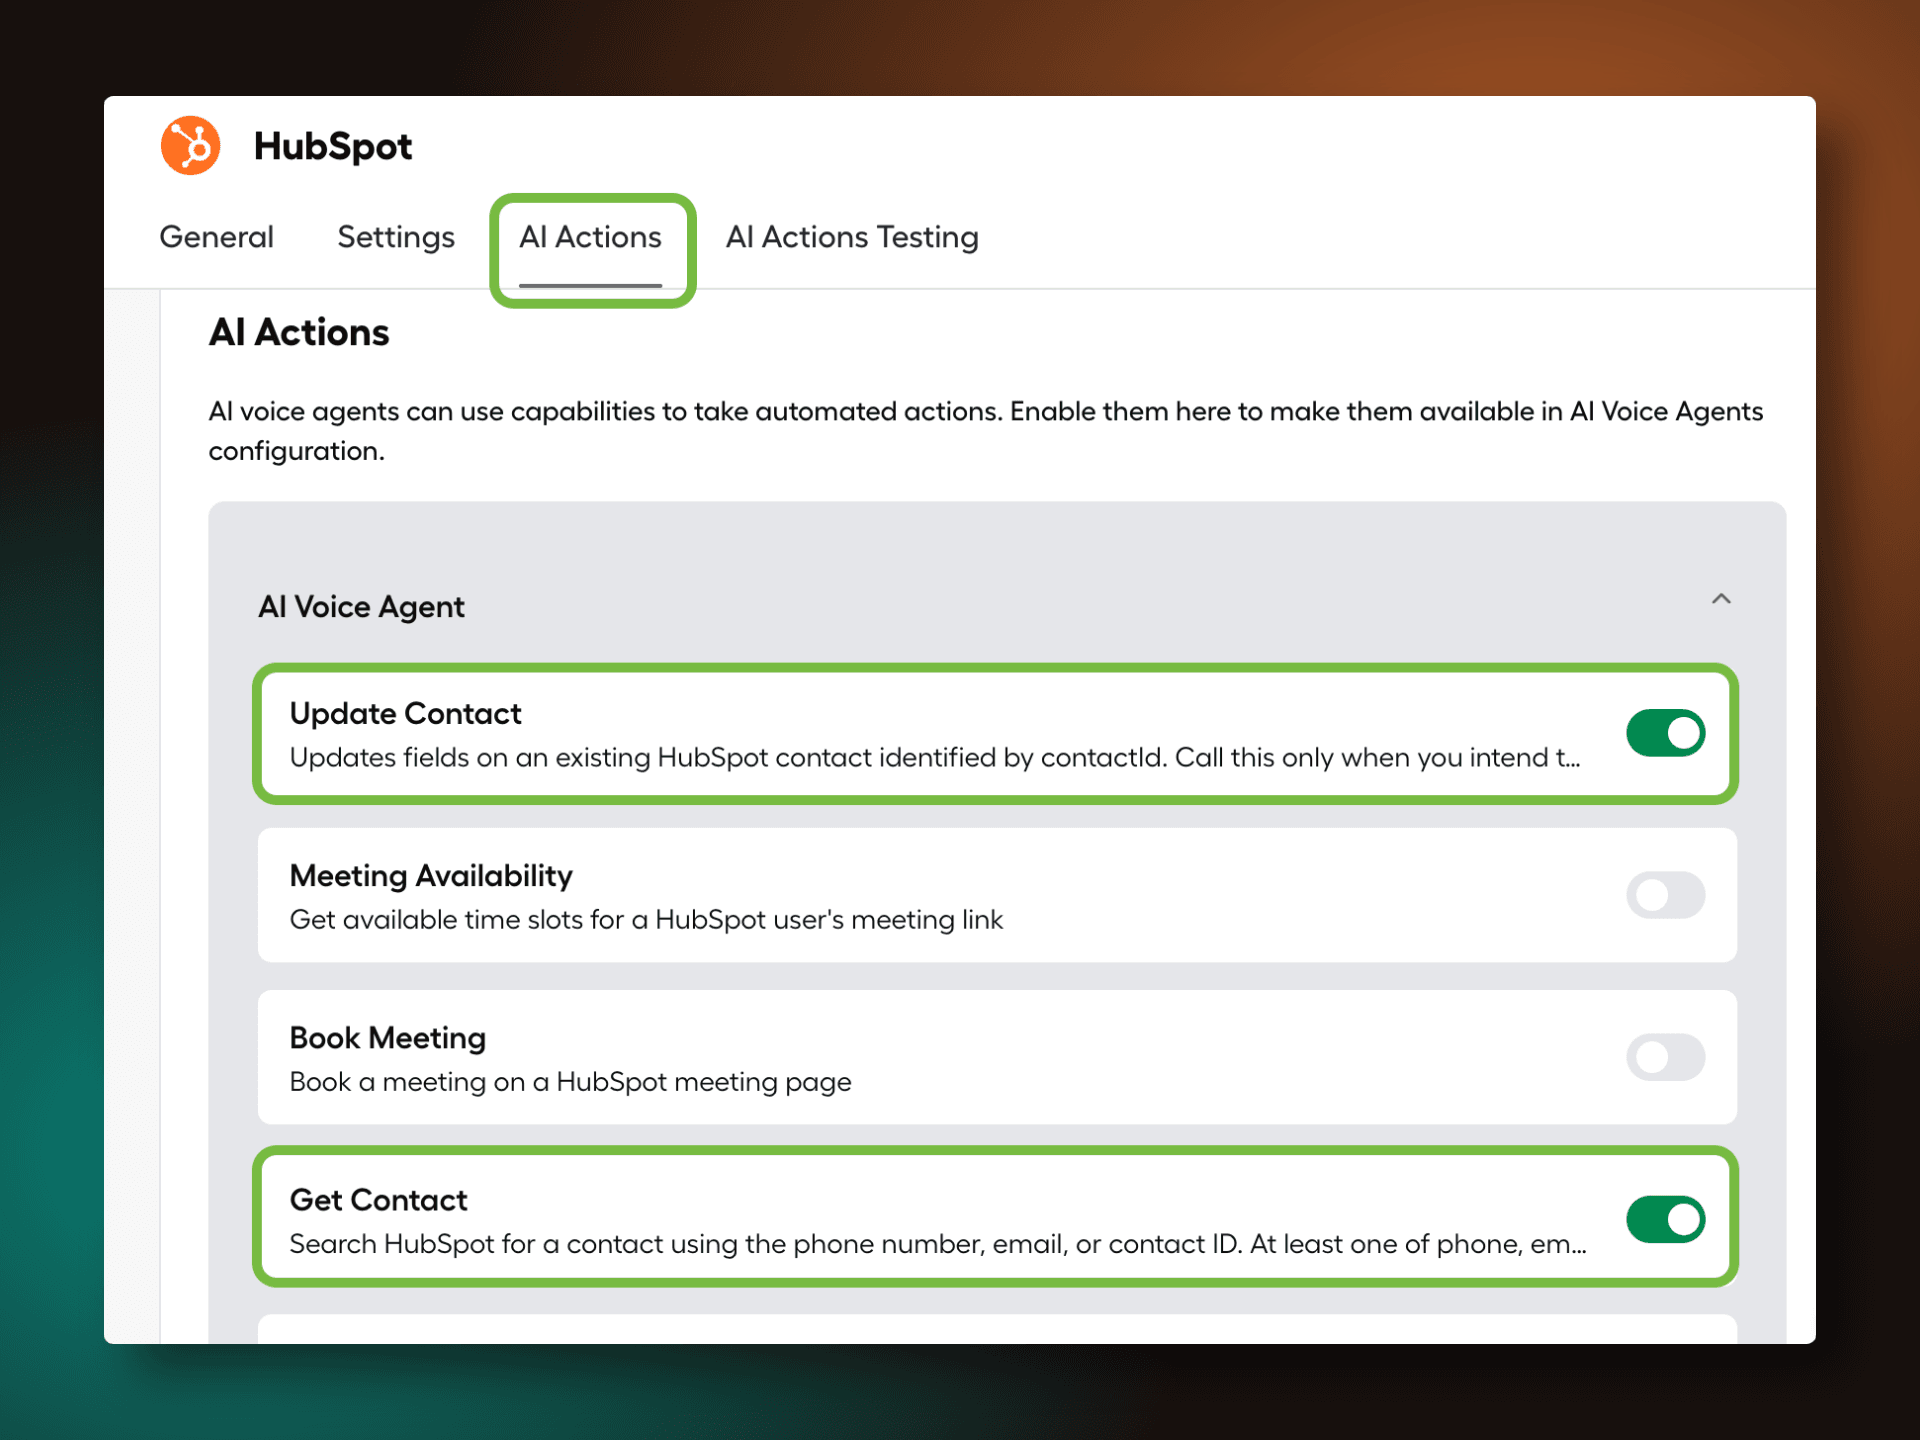Open the General tab
The image size is (1920, 1440).
coord(216,237)
